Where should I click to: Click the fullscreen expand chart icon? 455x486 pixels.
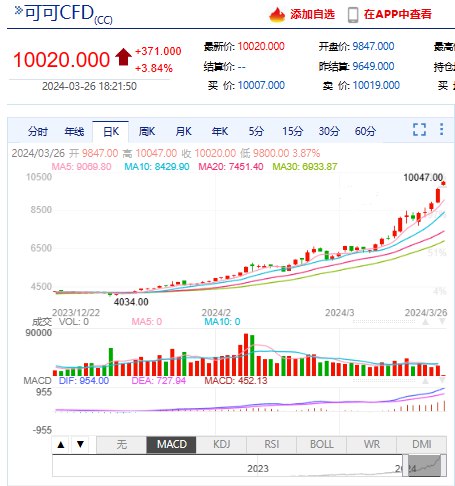click(x=419, y=130)
